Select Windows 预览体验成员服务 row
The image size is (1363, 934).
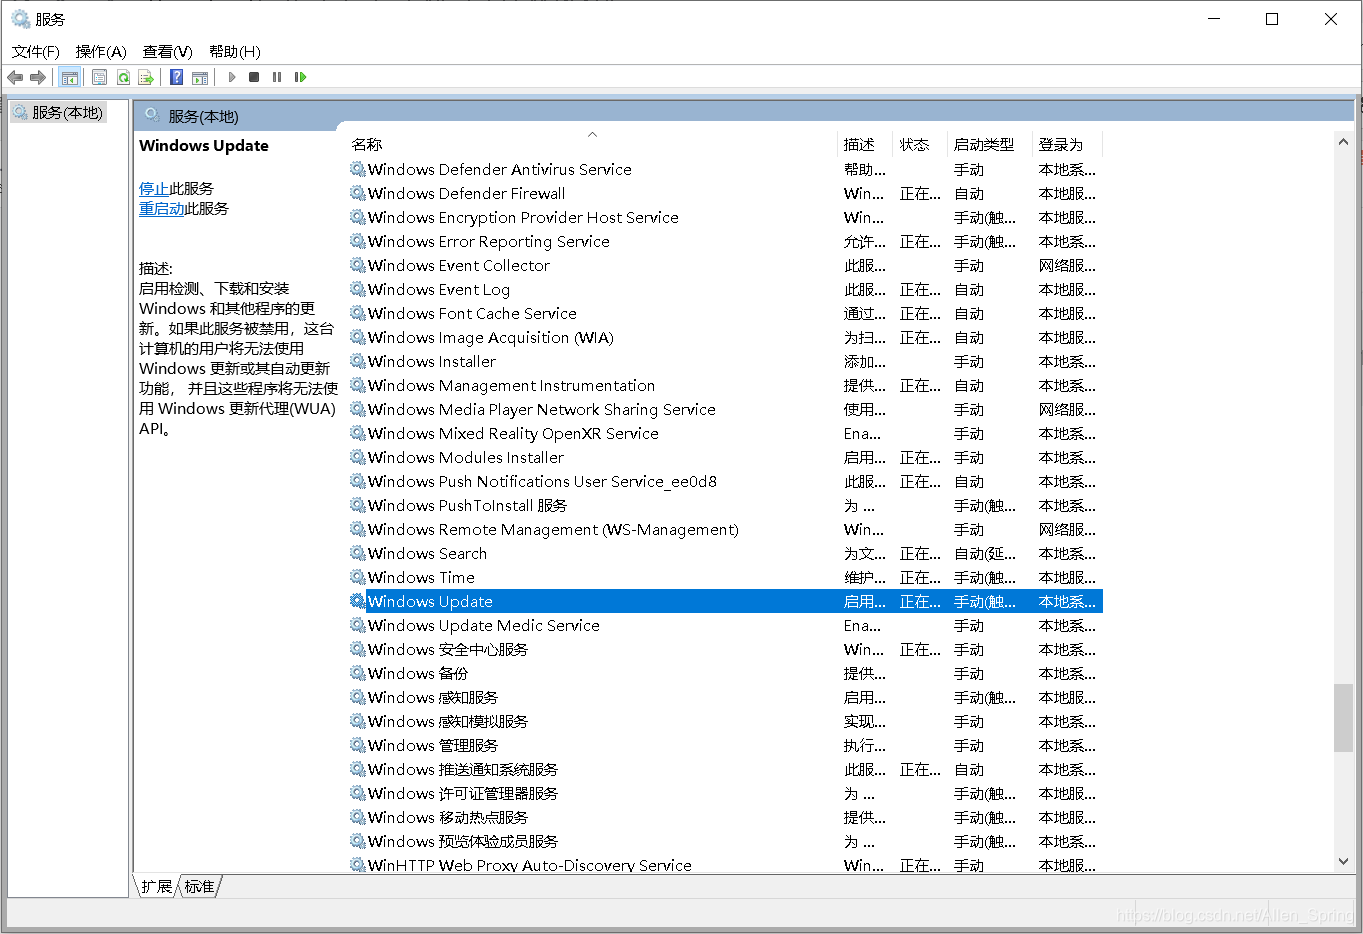tap(725, 841)
